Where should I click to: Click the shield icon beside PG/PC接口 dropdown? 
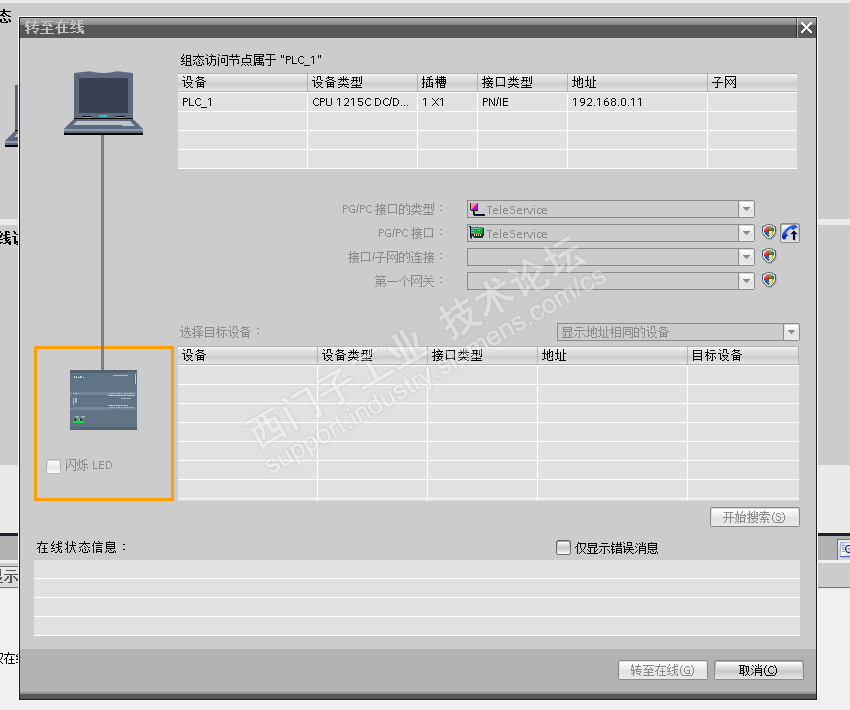click(x=769, y=232)
